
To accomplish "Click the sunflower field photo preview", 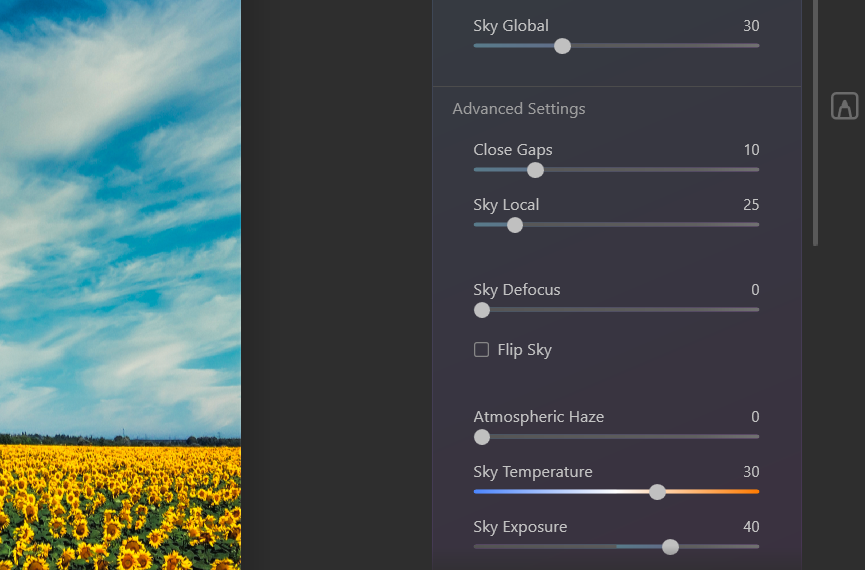I will coord(120,285).
